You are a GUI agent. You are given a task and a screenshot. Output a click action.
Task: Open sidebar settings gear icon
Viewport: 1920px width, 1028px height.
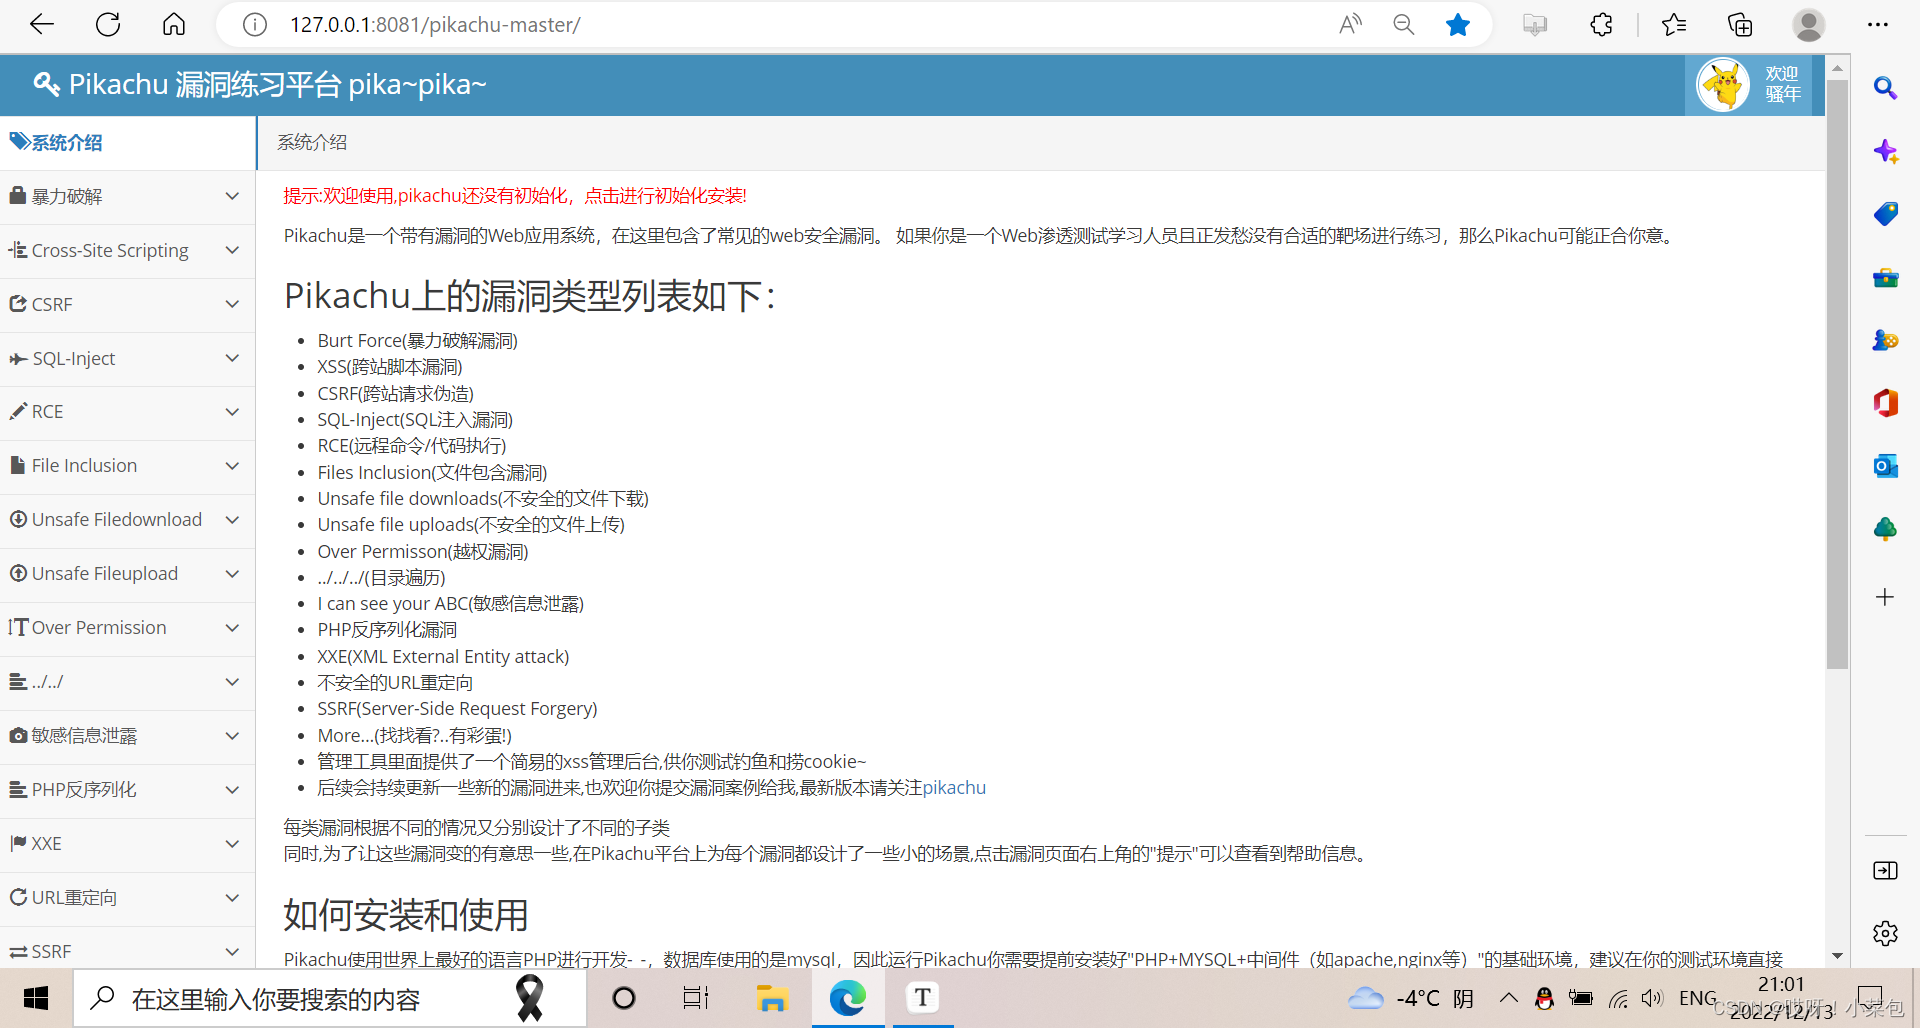(x=1885, y=934)
